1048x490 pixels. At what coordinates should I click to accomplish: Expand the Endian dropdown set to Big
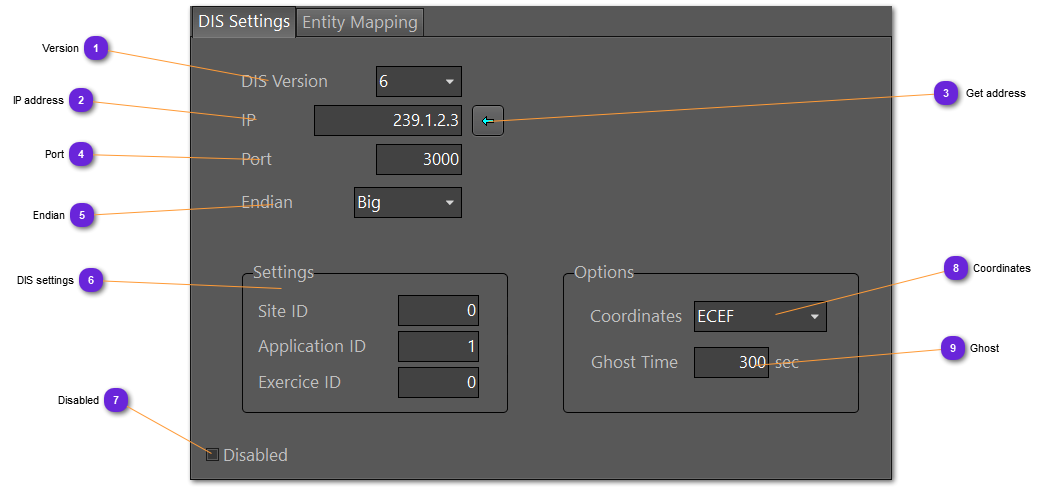[x=407, y=203]
